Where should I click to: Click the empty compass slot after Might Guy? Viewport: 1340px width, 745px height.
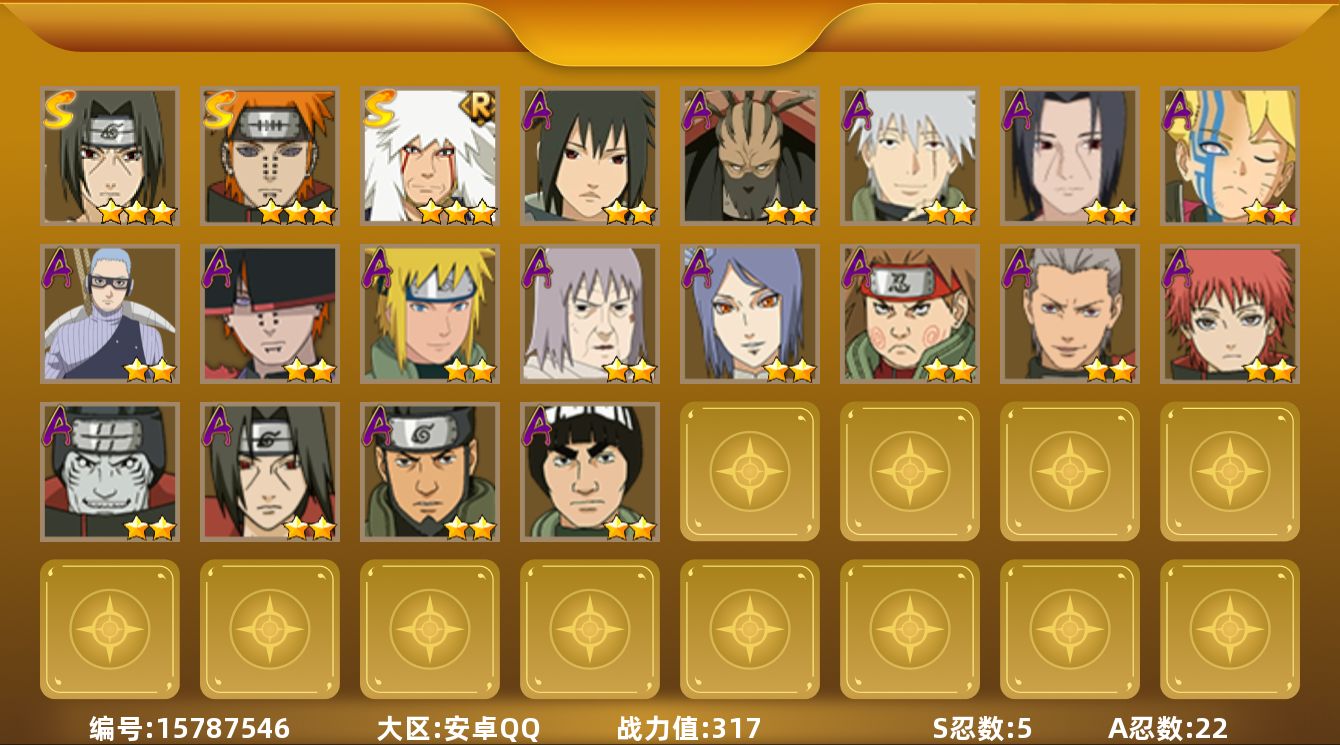750,472
